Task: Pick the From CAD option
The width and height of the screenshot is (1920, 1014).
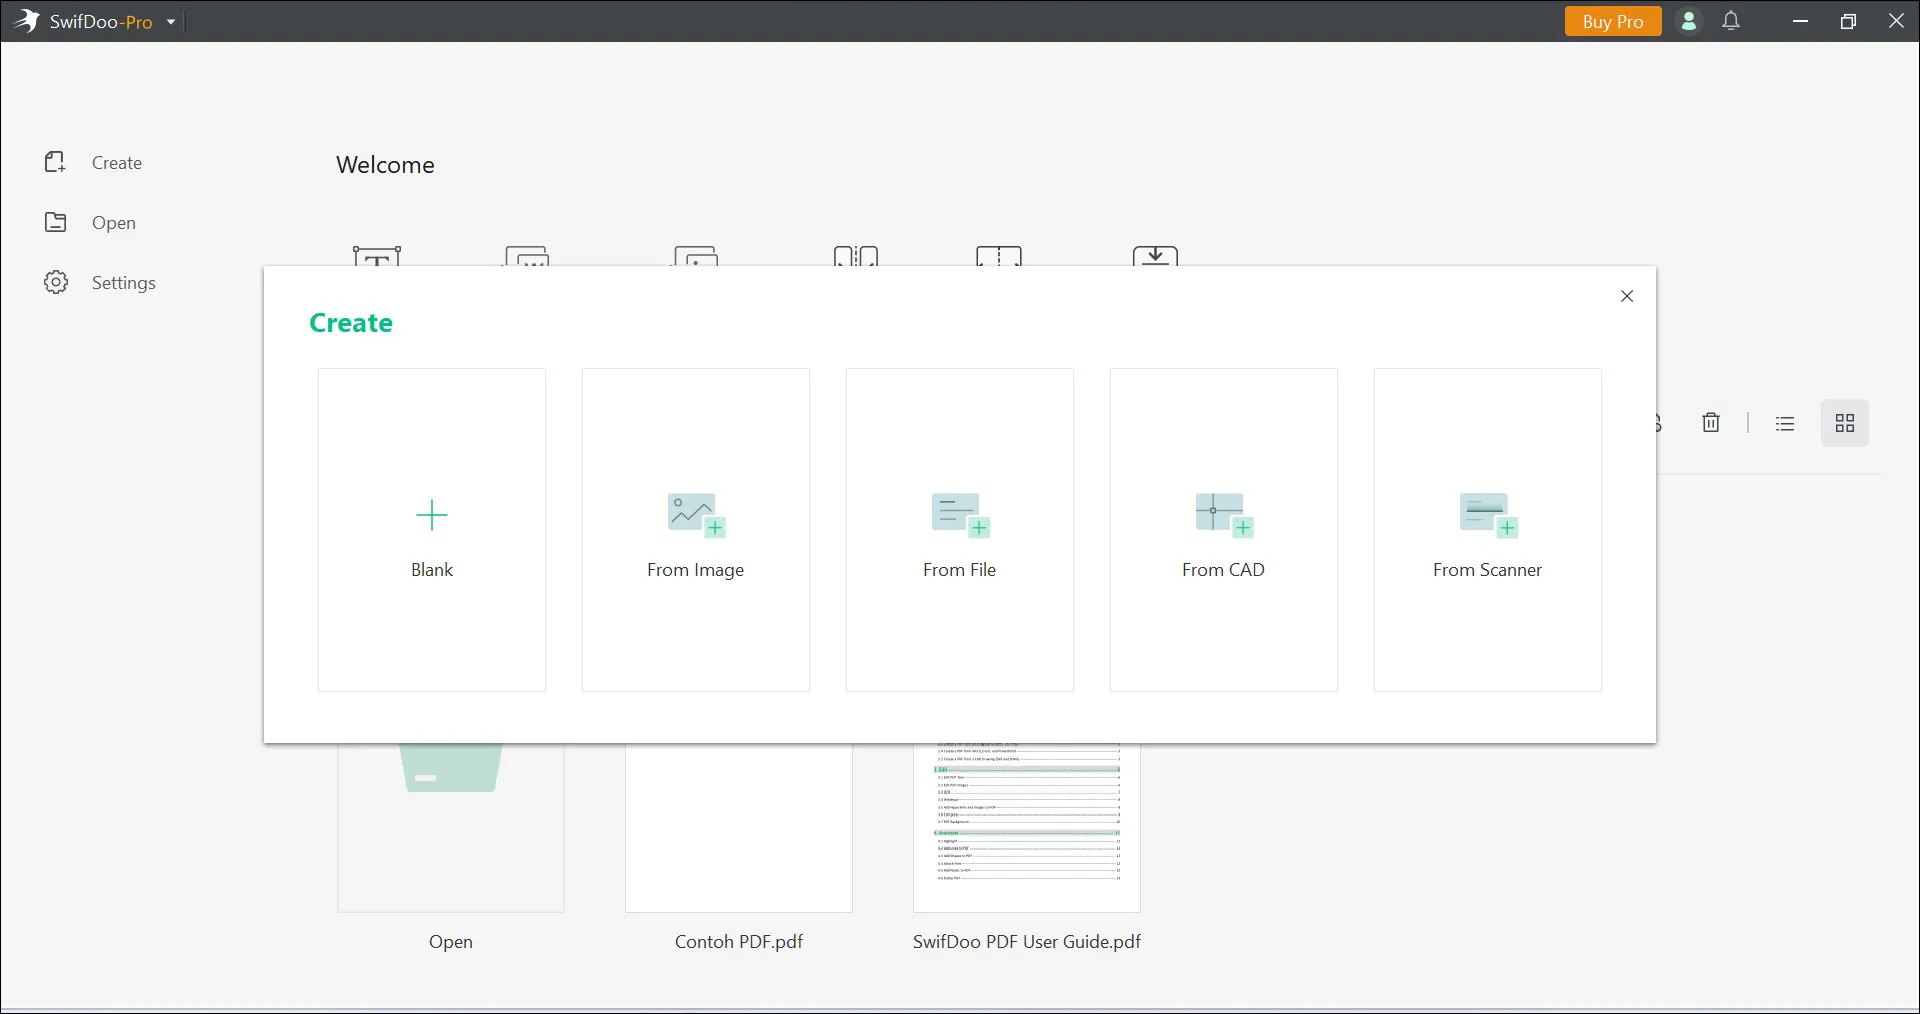Action: pos(1223,530)
